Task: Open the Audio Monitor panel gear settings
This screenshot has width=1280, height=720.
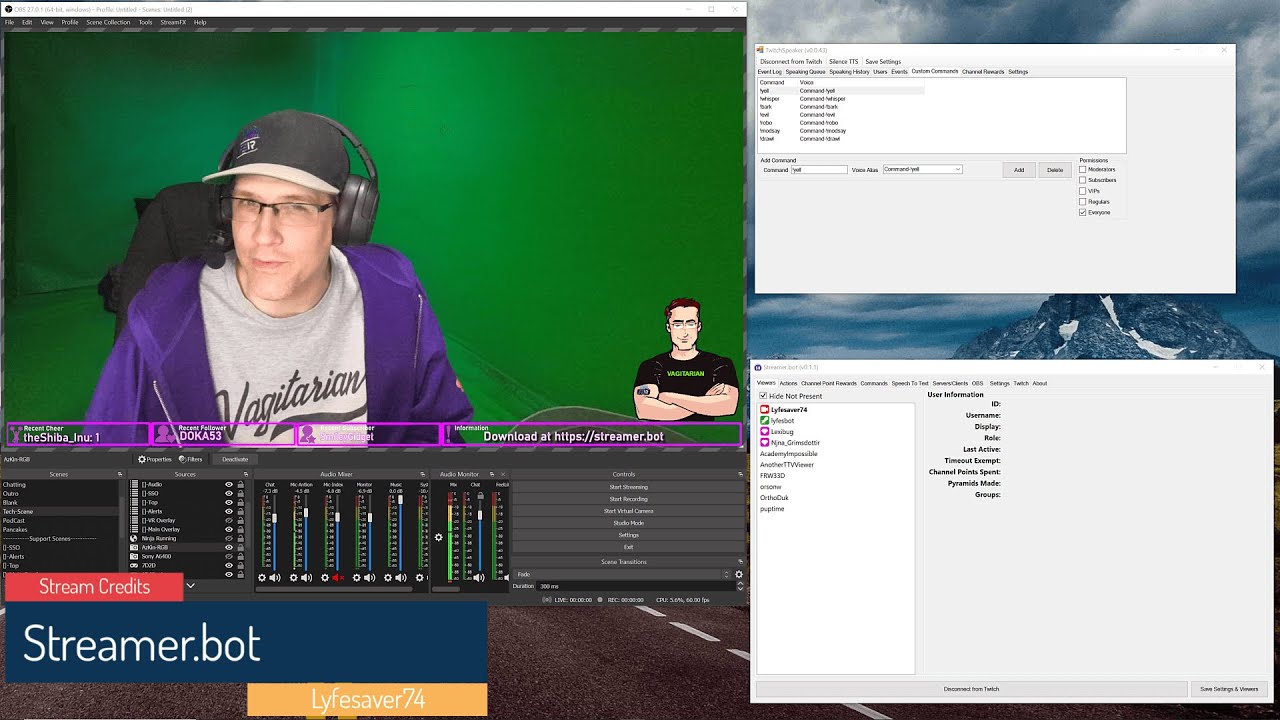Action: point(438,538)
